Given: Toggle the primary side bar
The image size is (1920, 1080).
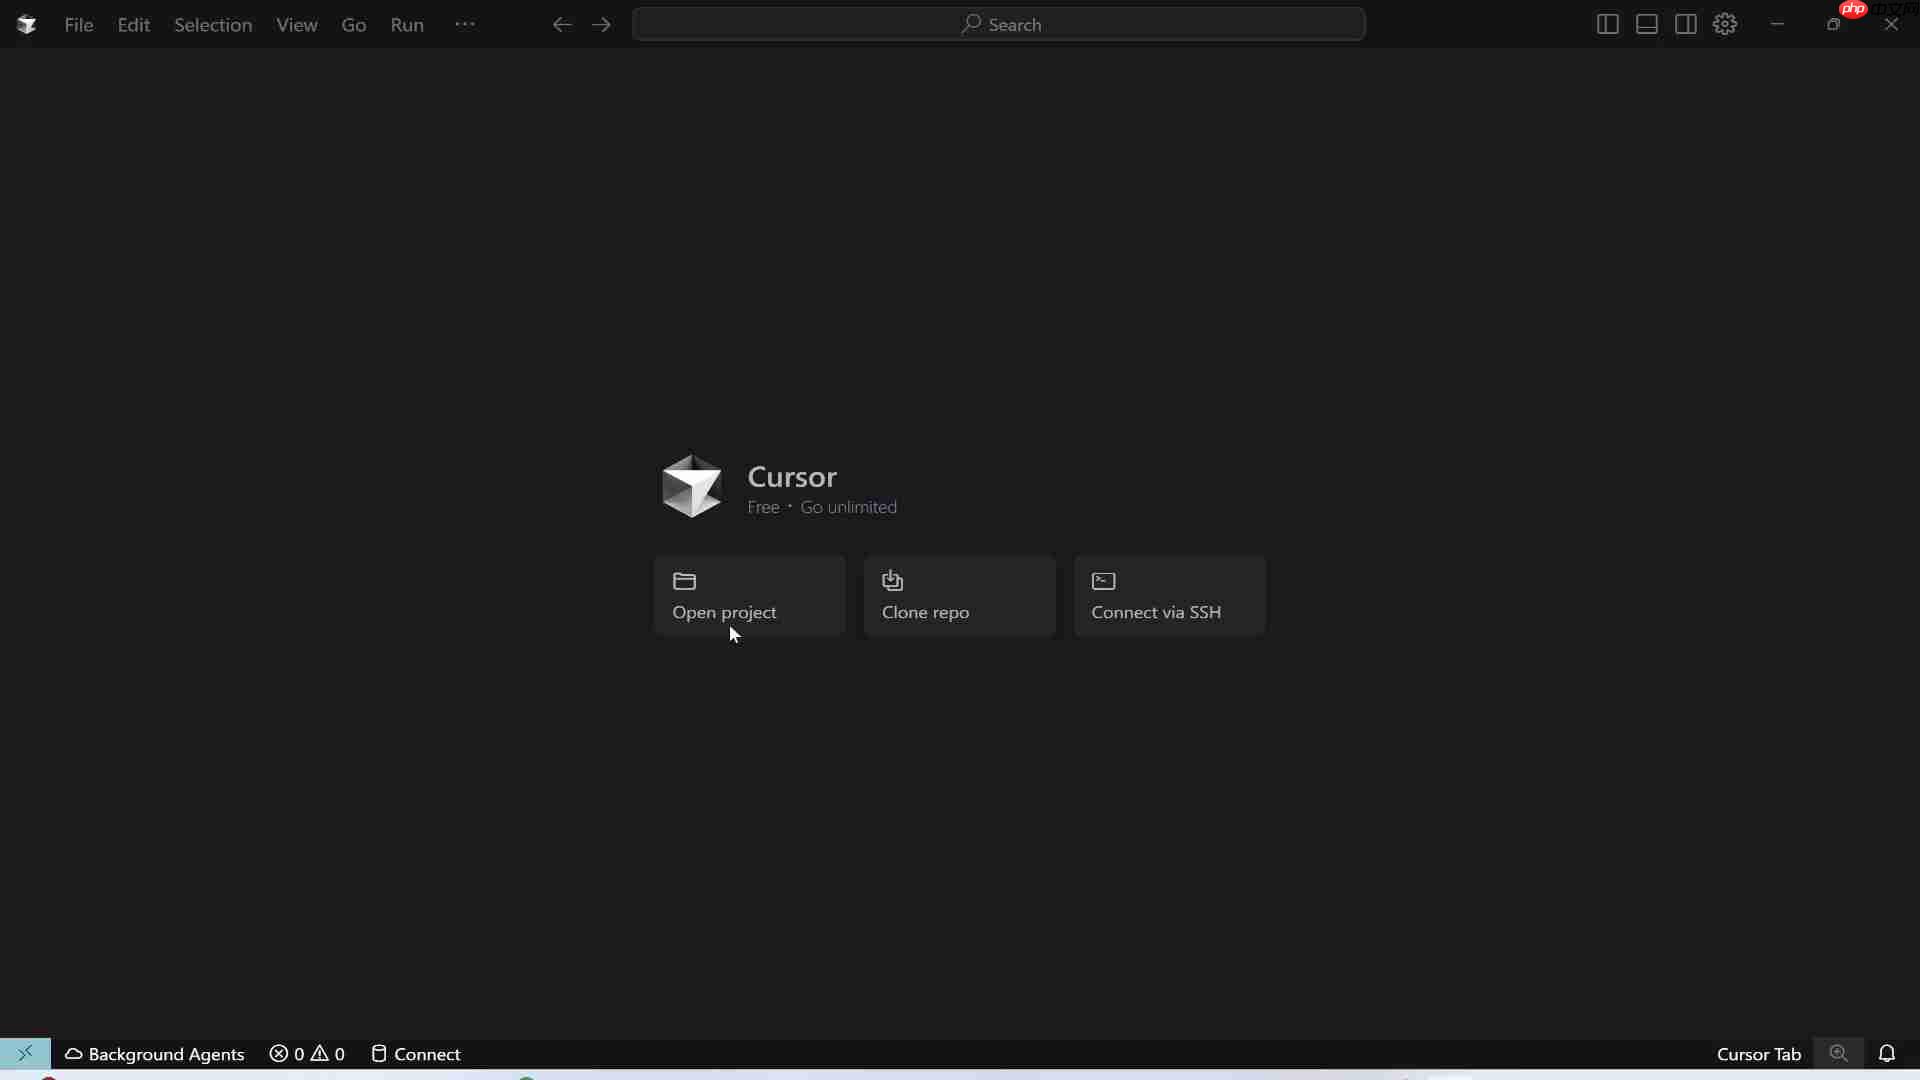Looking at the screenshot, I should coord(1608,24).
